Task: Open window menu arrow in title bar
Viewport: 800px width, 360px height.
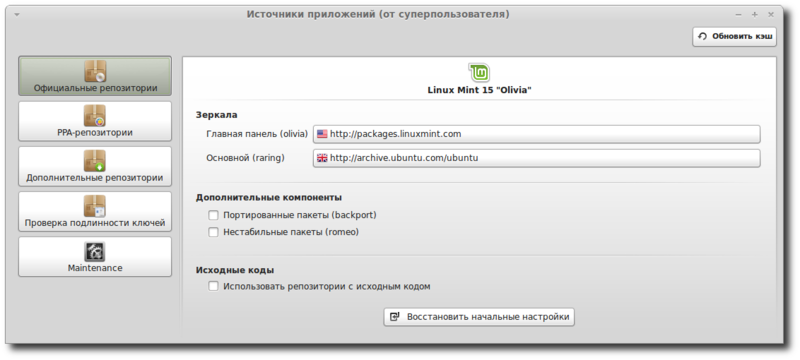Action: click(x=17, y=15)
